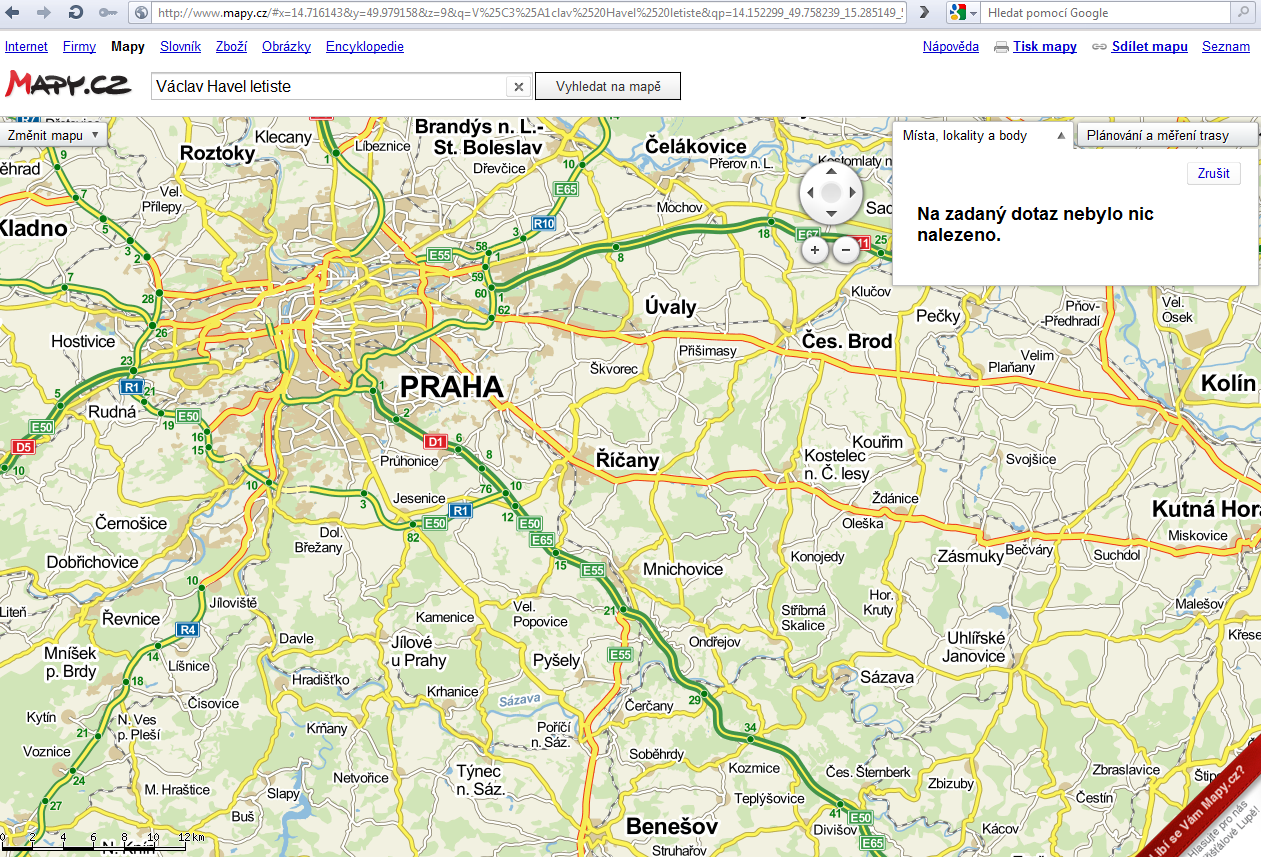The image size is (1261, 857).
Task: Click the Kladno town label
Action: point(34,228)
